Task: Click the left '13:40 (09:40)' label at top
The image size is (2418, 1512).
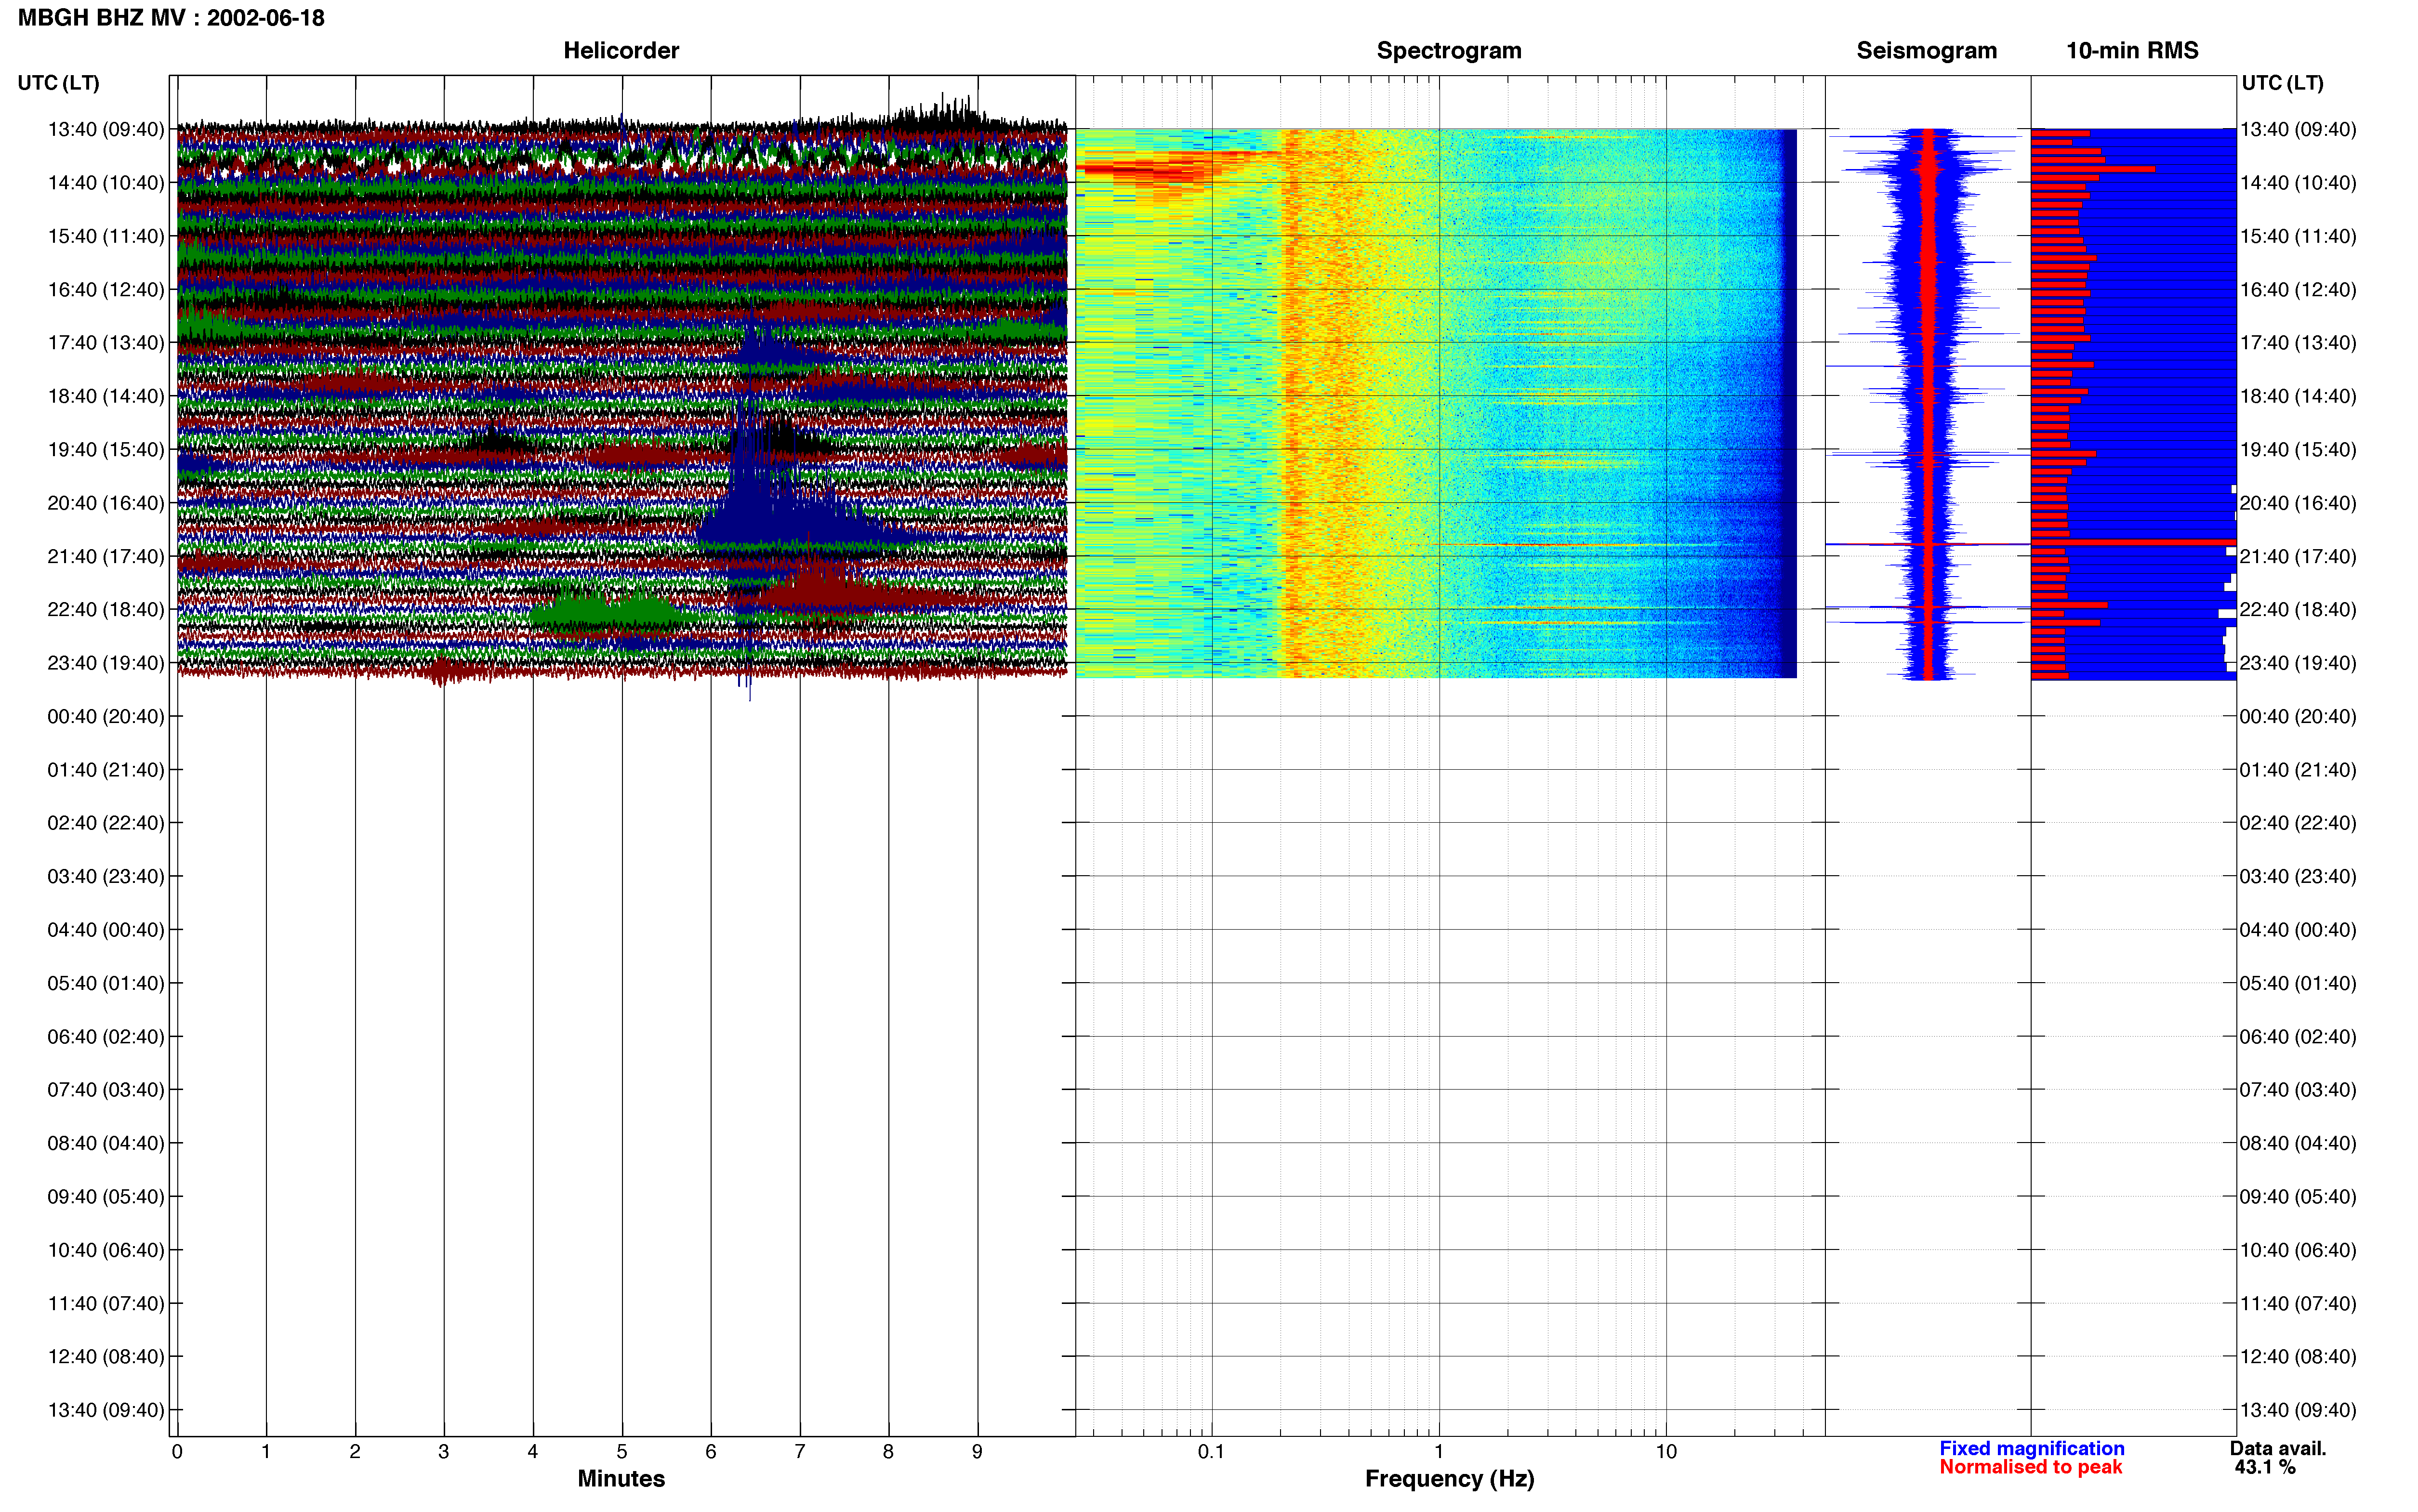Action: [106, 129]
